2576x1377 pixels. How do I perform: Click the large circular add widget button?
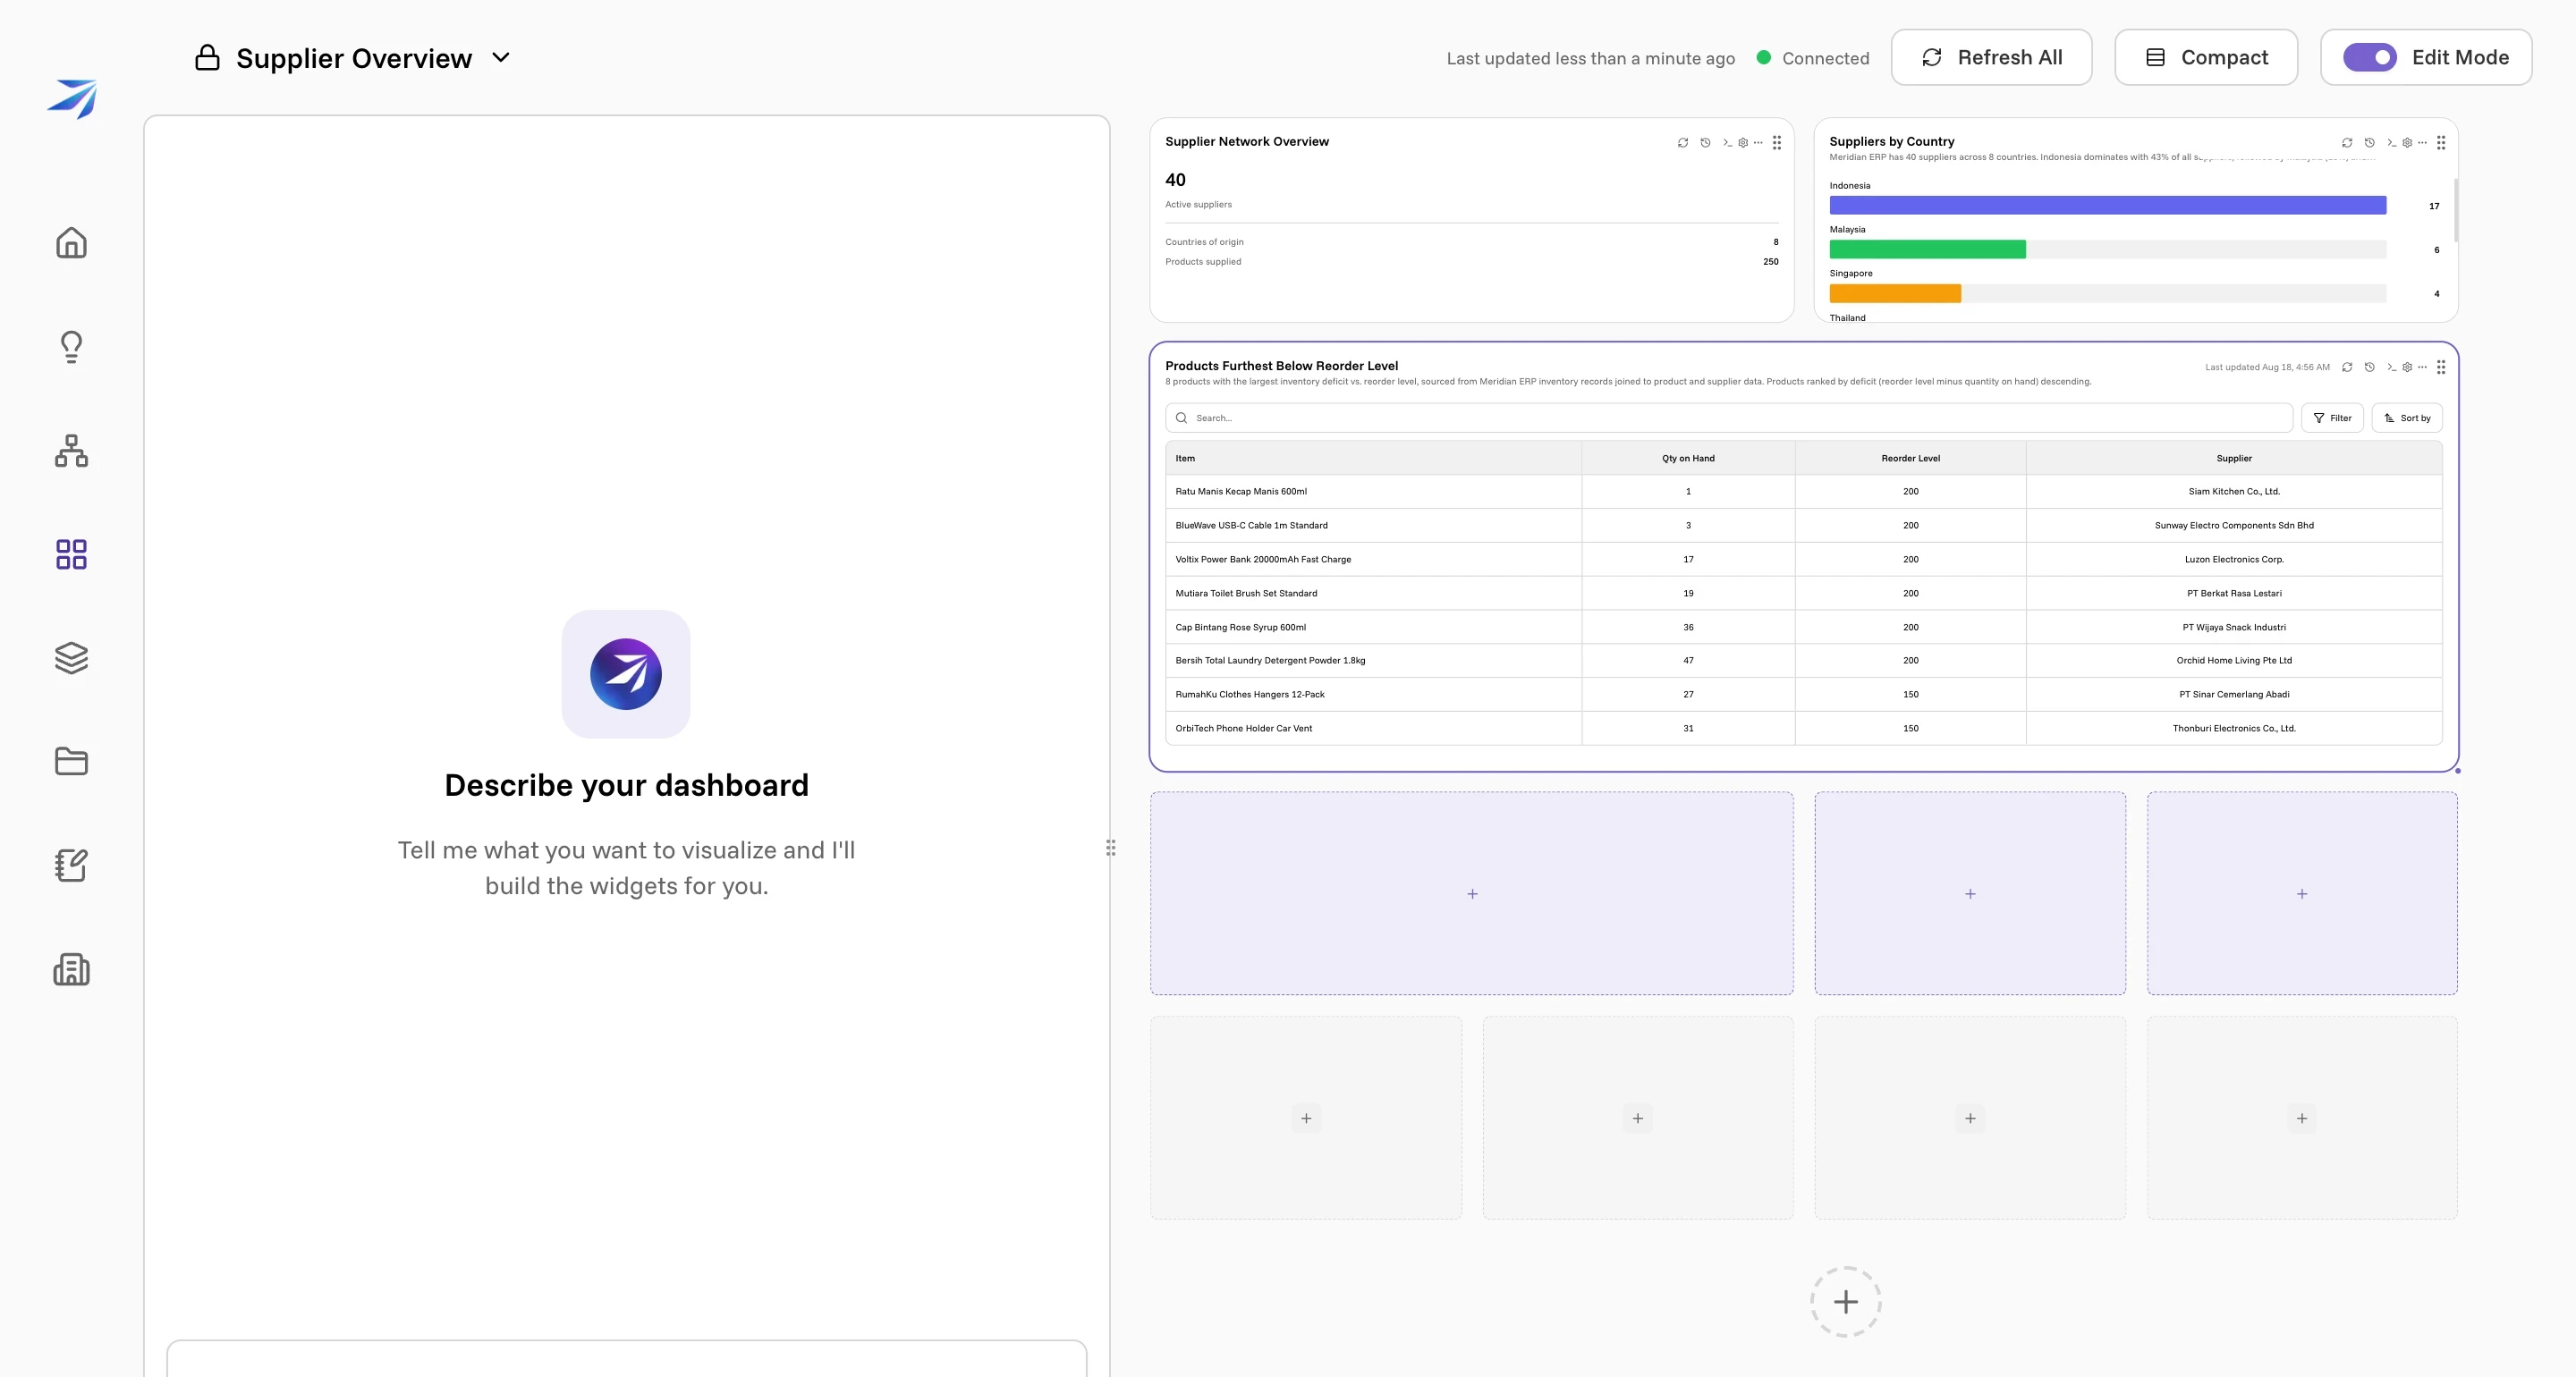click(1845, 1302)
